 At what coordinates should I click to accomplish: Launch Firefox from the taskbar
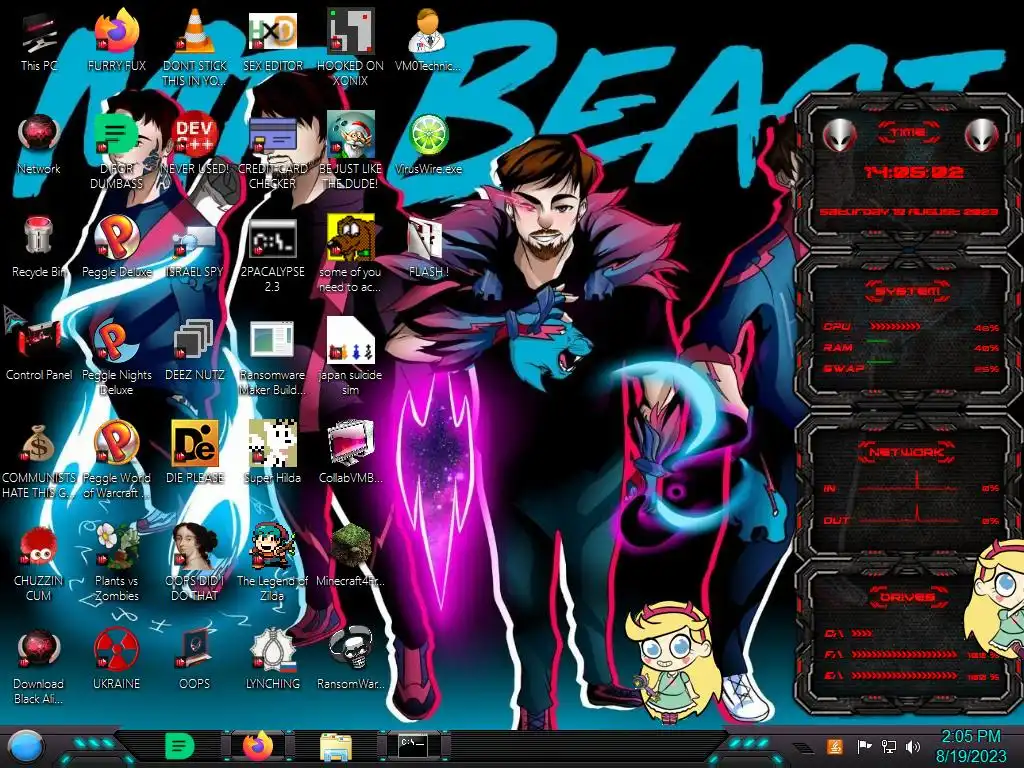pos(258,746)
